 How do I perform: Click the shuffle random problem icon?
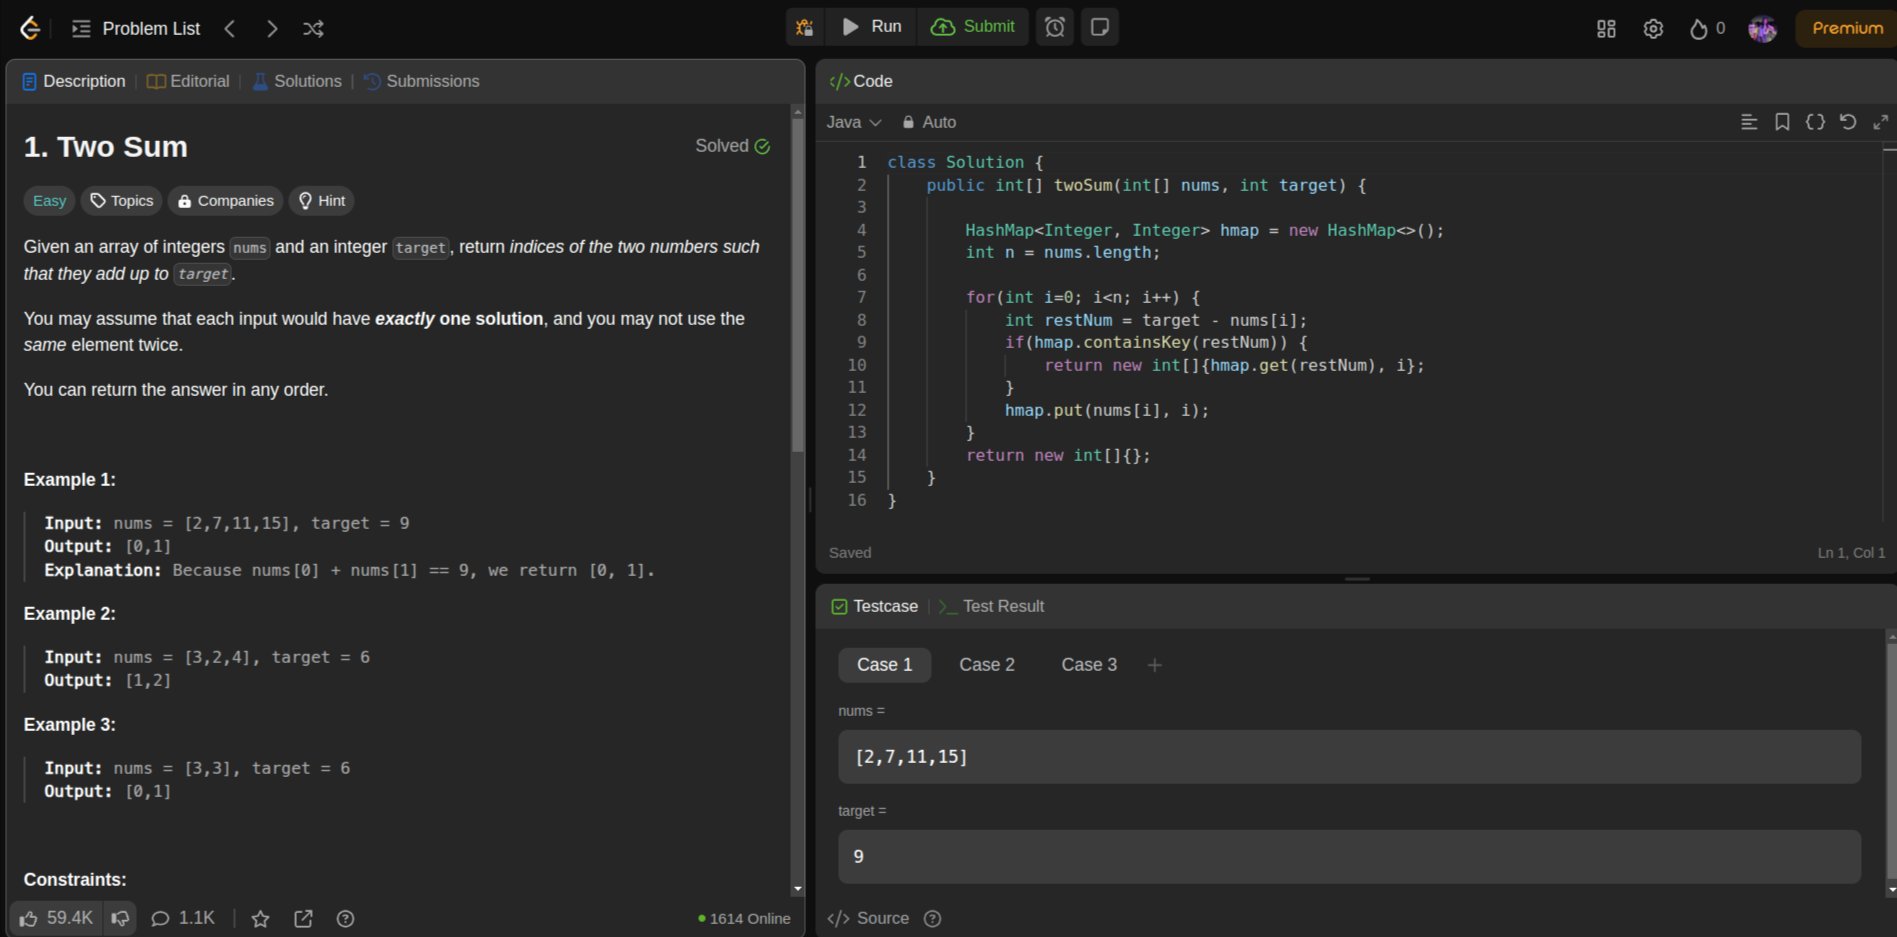(x=313, y=29)
